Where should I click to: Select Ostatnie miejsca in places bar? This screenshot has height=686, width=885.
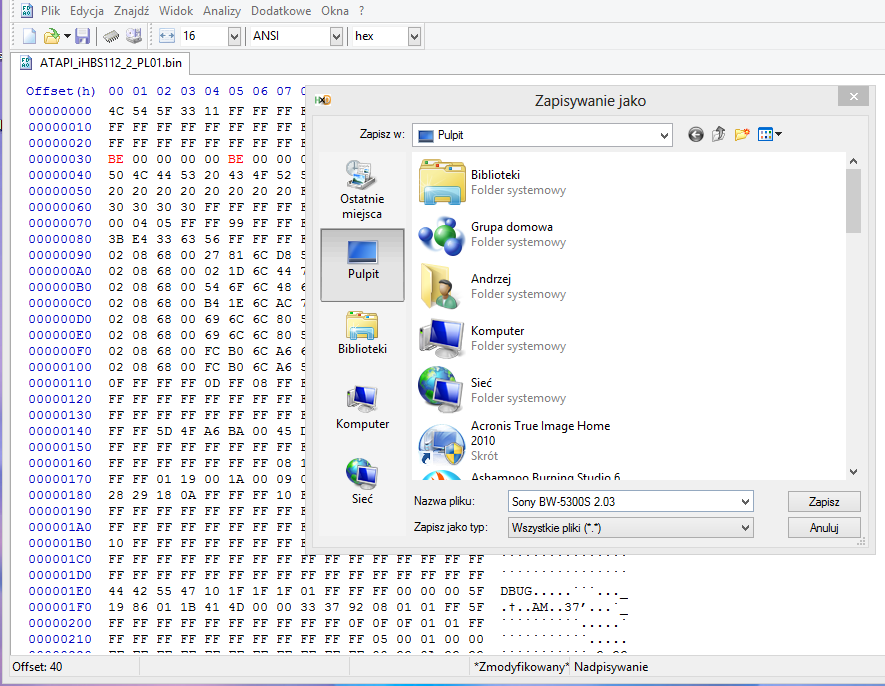[362, 190]
